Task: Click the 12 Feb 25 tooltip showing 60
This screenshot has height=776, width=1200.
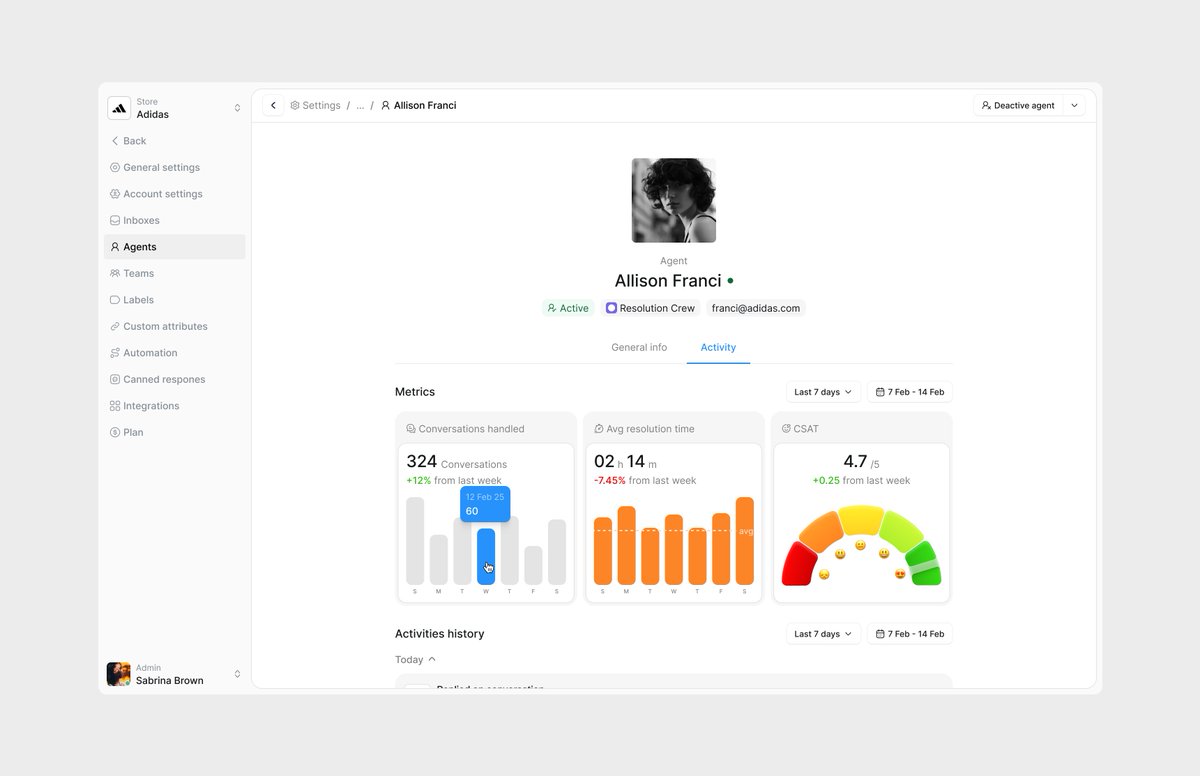Action: pos(485,504)
